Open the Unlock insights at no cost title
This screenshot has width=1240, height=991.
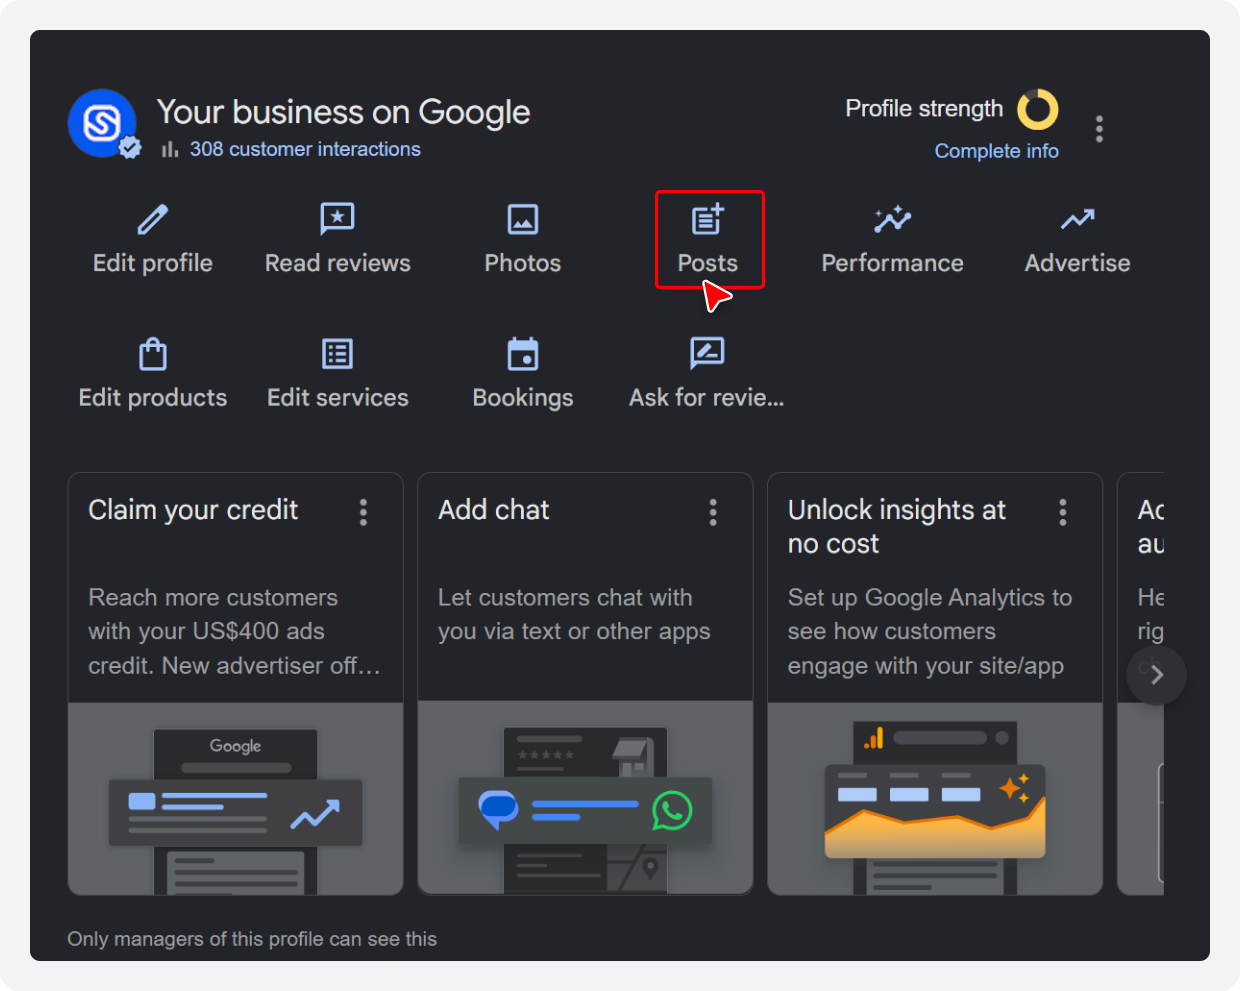tap(897, 527)
